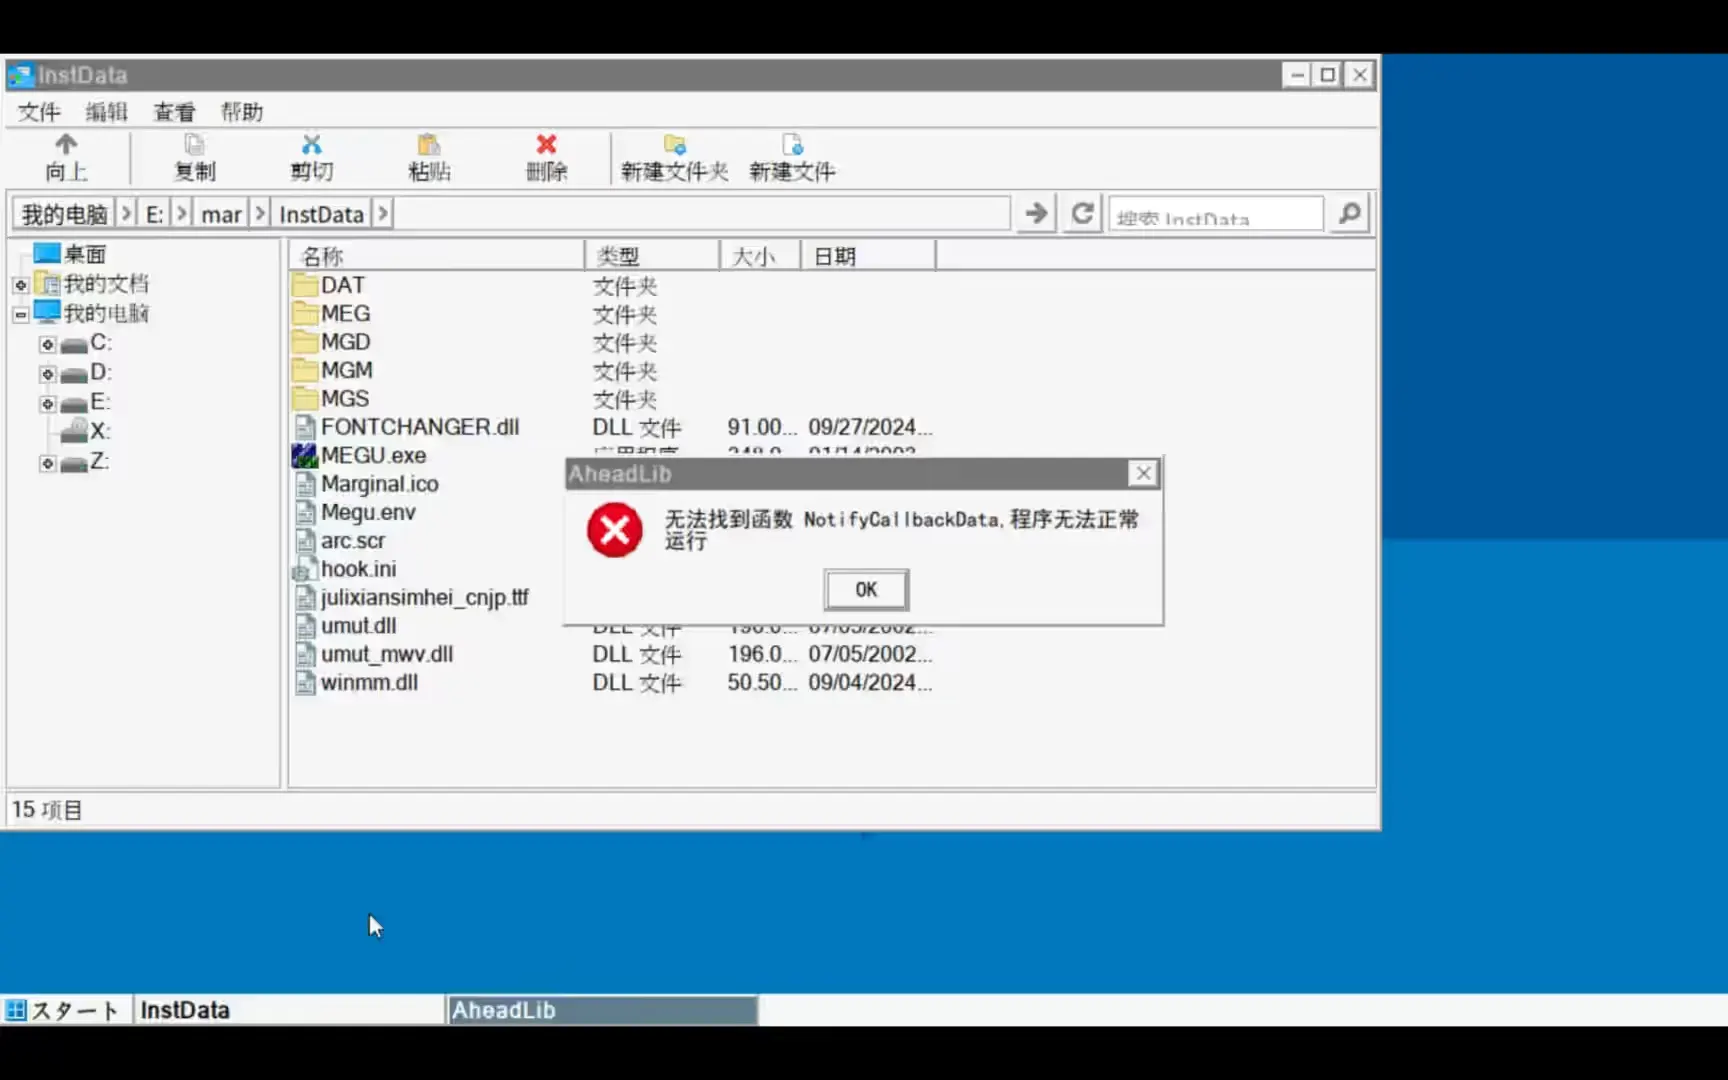The width and height of the screenshot is (1728, 1080).
Task: Open the Edit (编辑) menu
Action: pos(107,112)
